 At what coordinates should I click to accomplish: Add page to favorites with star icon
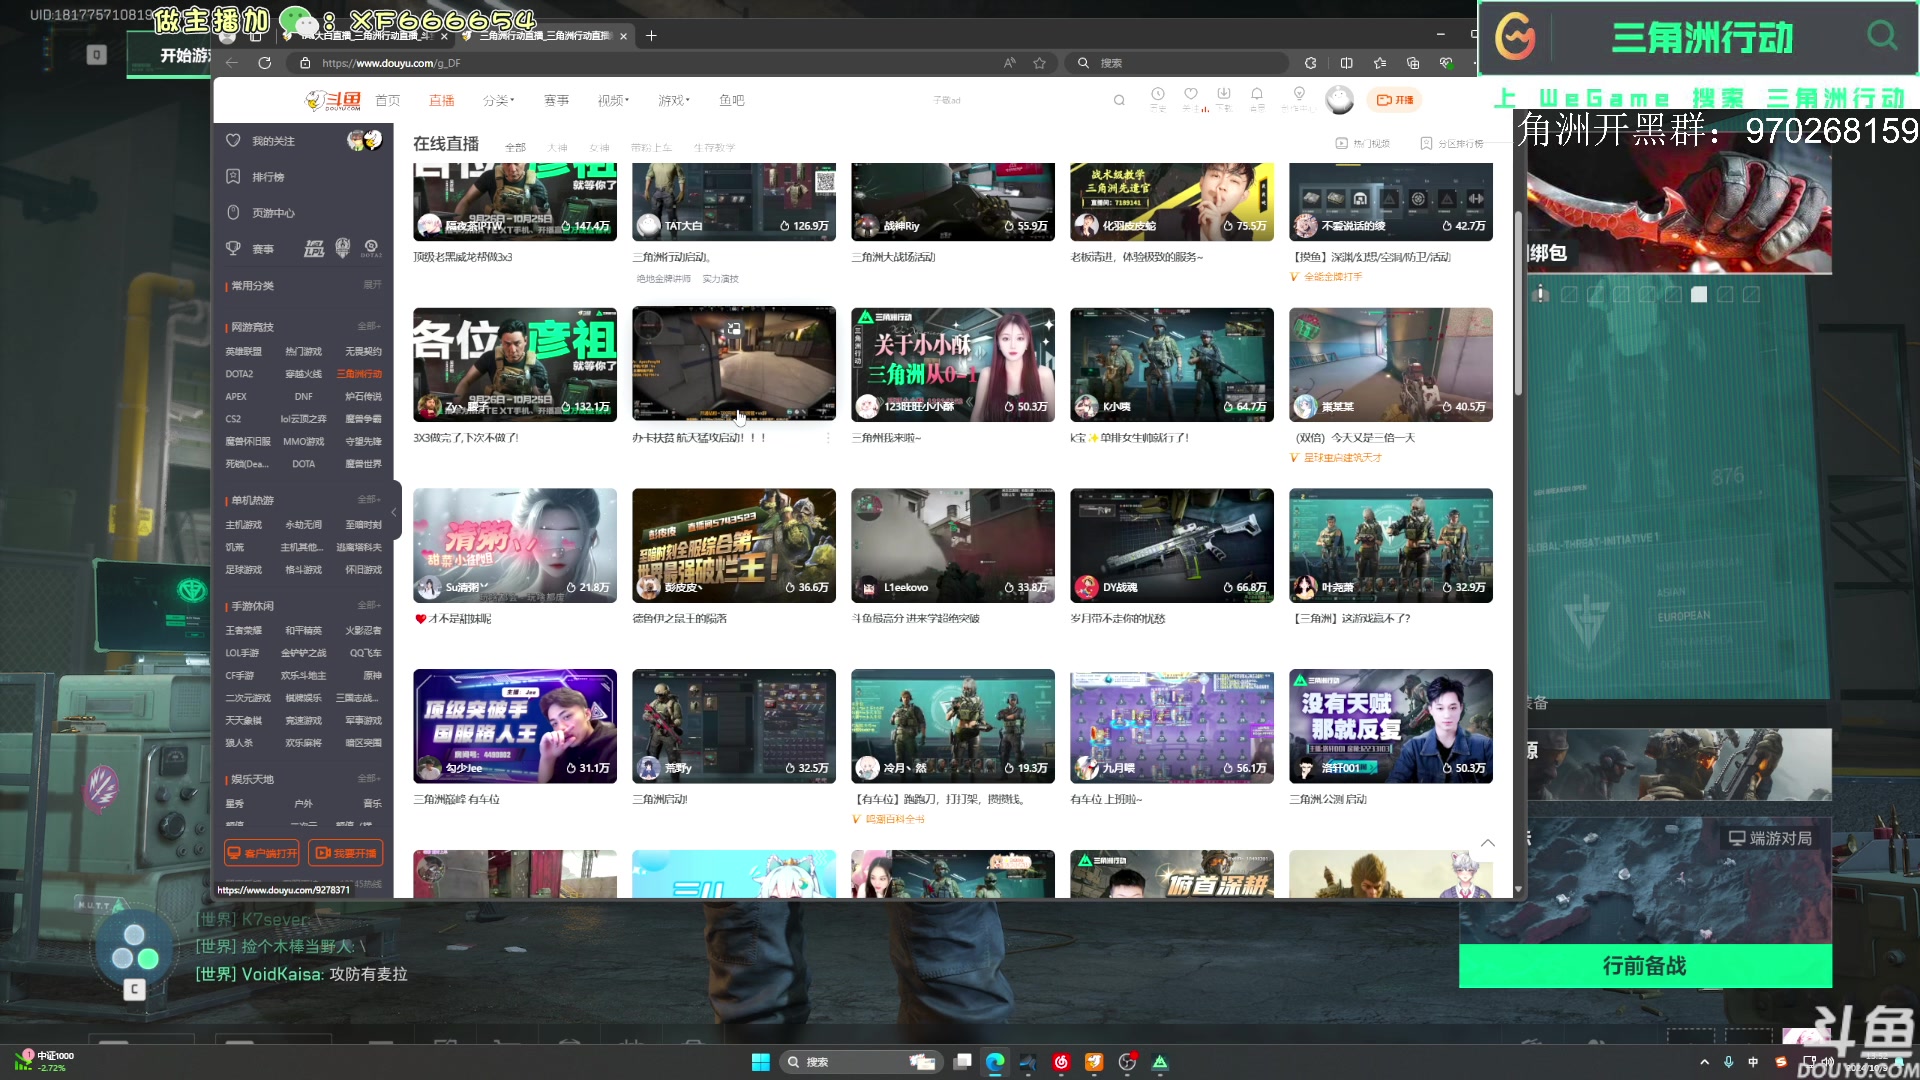[1040, 63]
